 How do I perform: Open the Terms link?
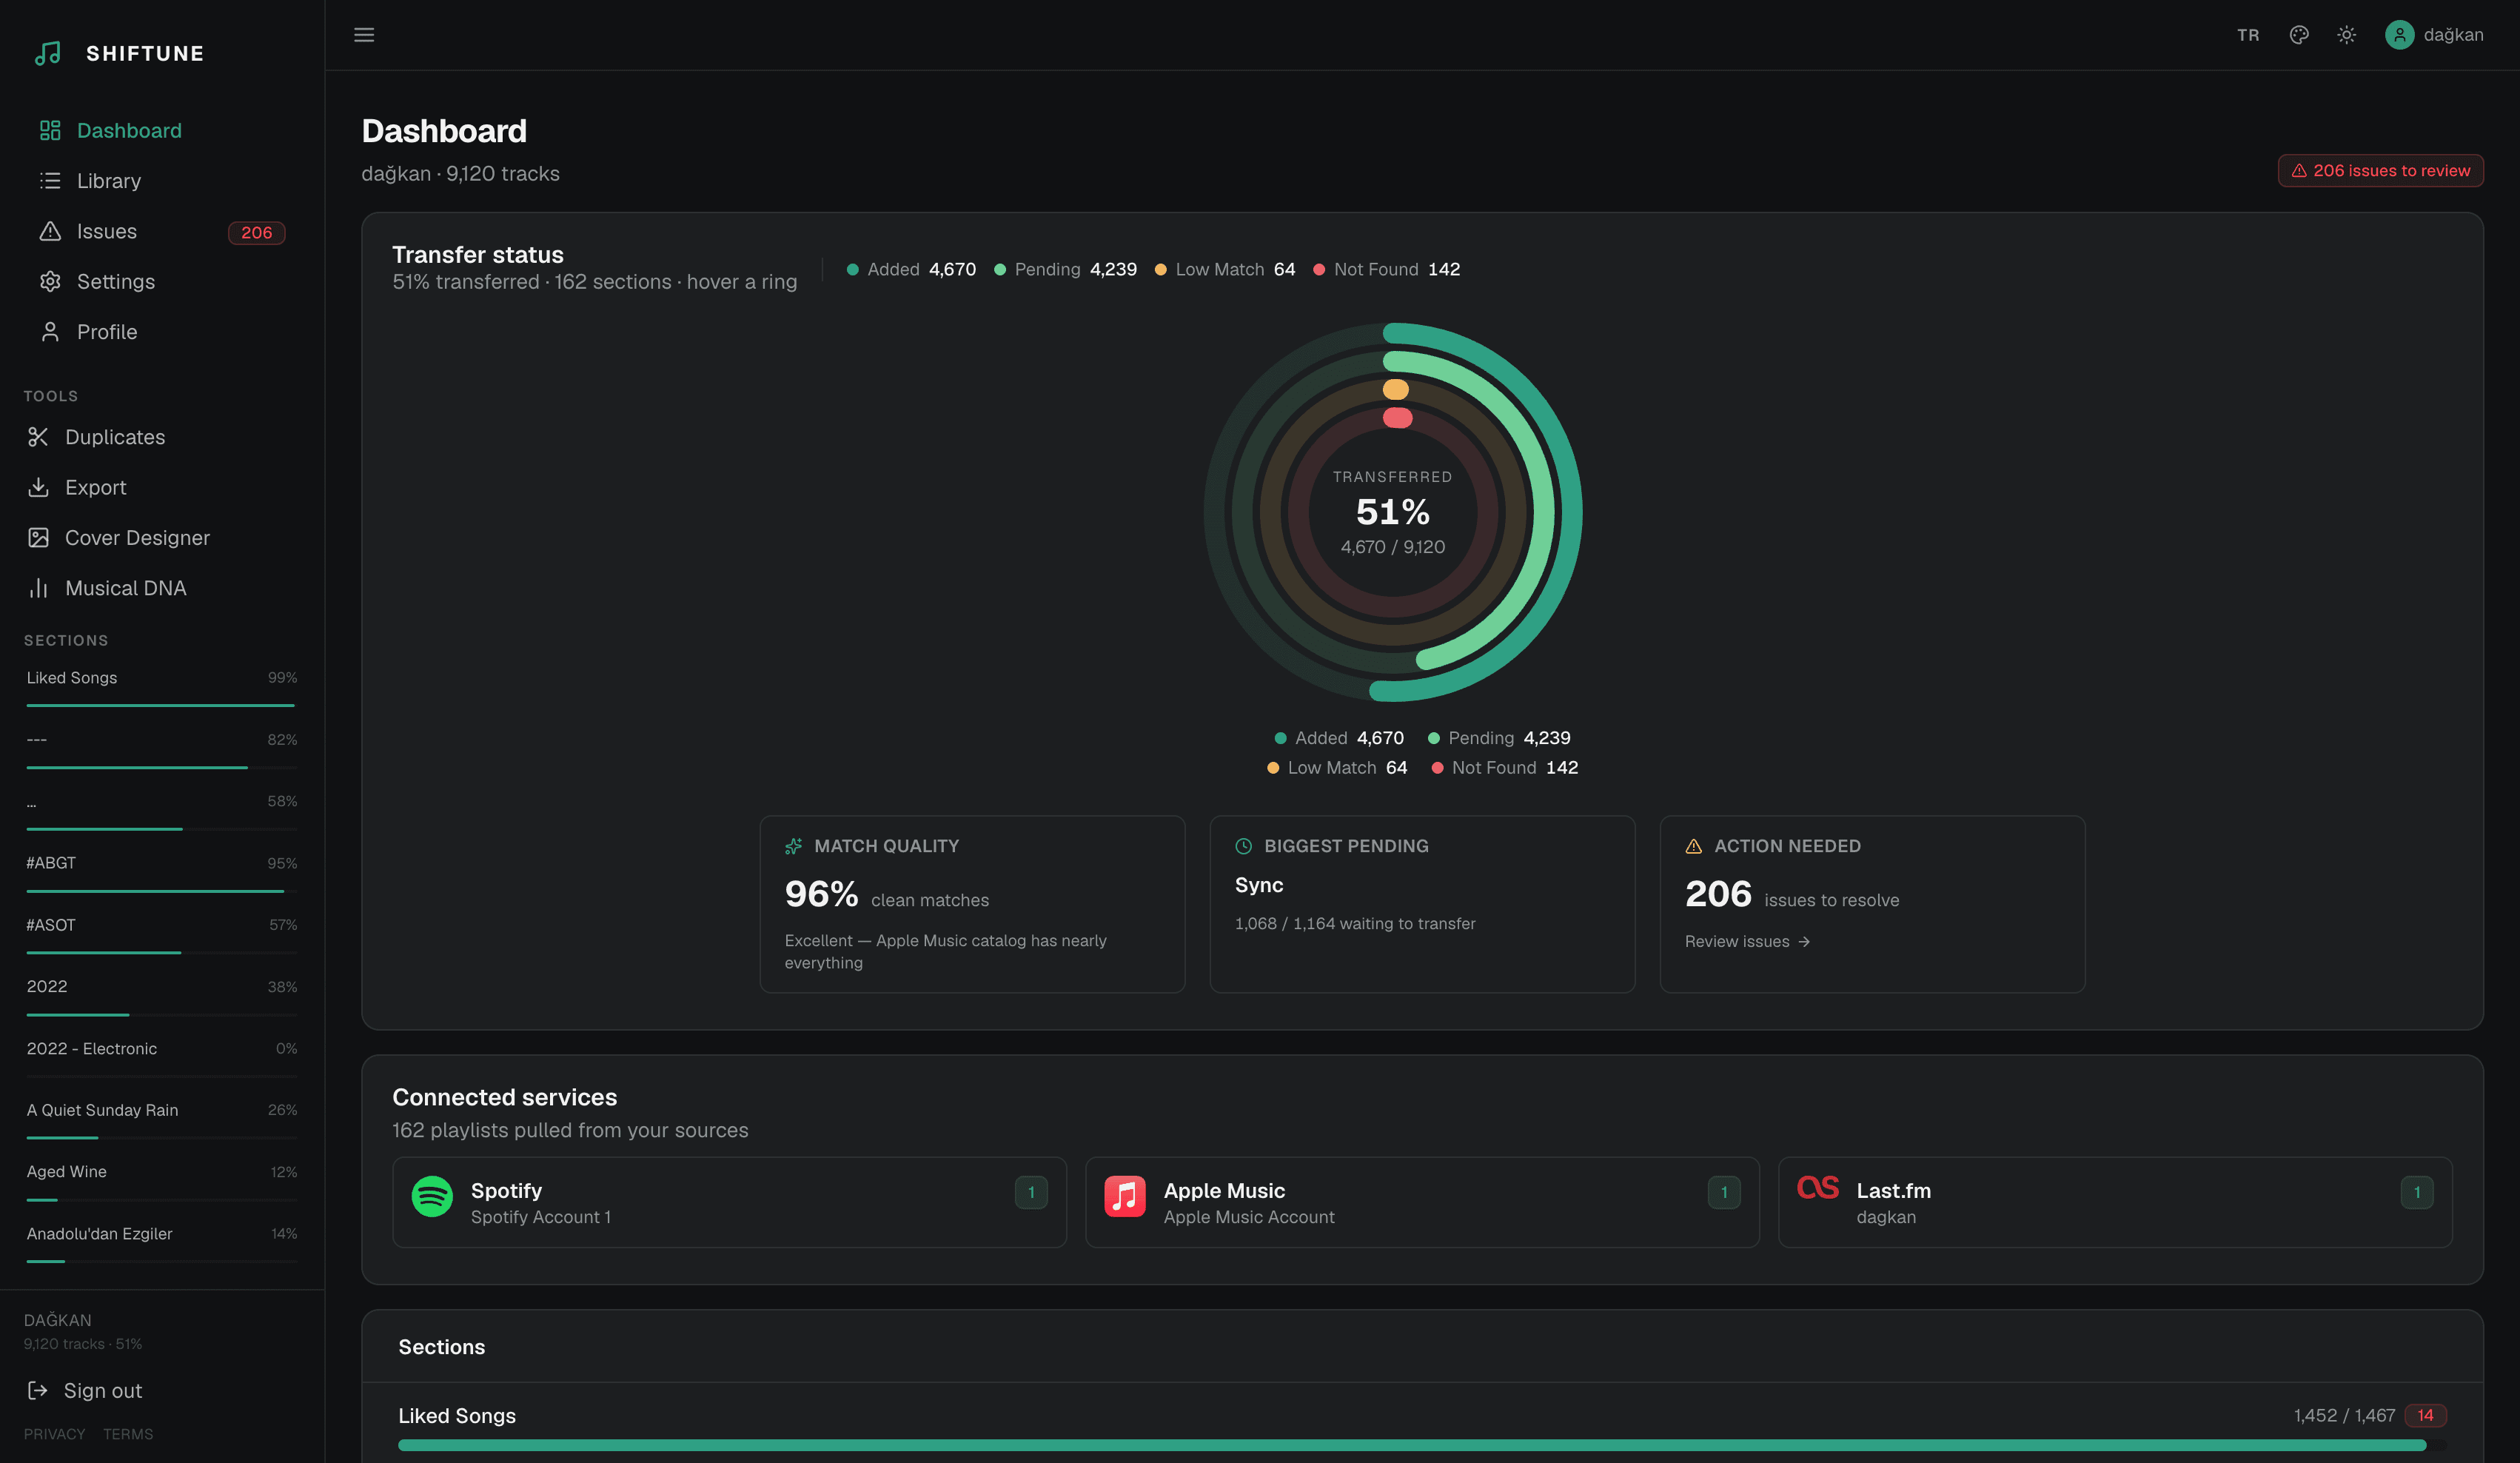coord(128,1435)
